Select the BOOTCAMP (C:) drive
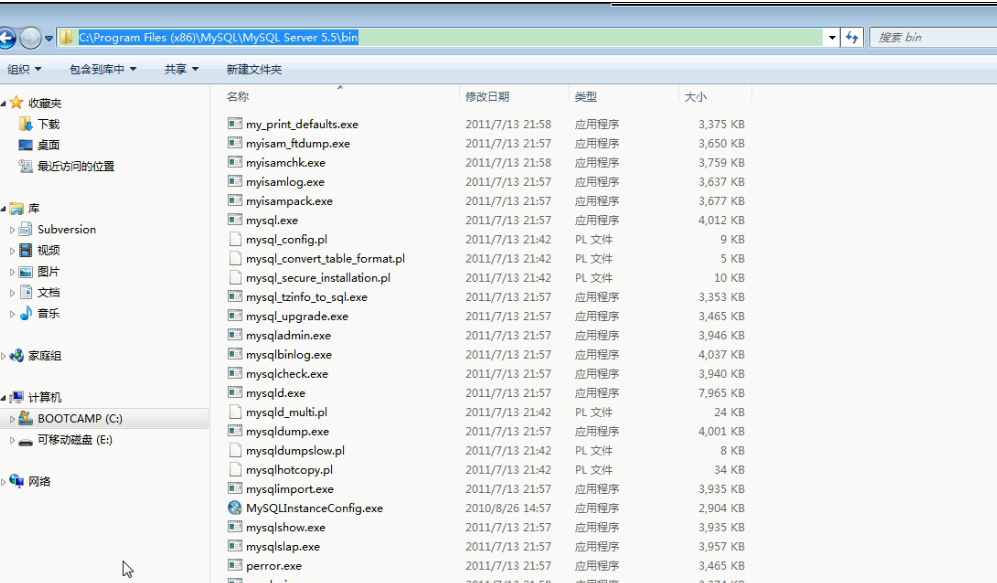Screen dimensions: 997x583 (x=79, y=418)
